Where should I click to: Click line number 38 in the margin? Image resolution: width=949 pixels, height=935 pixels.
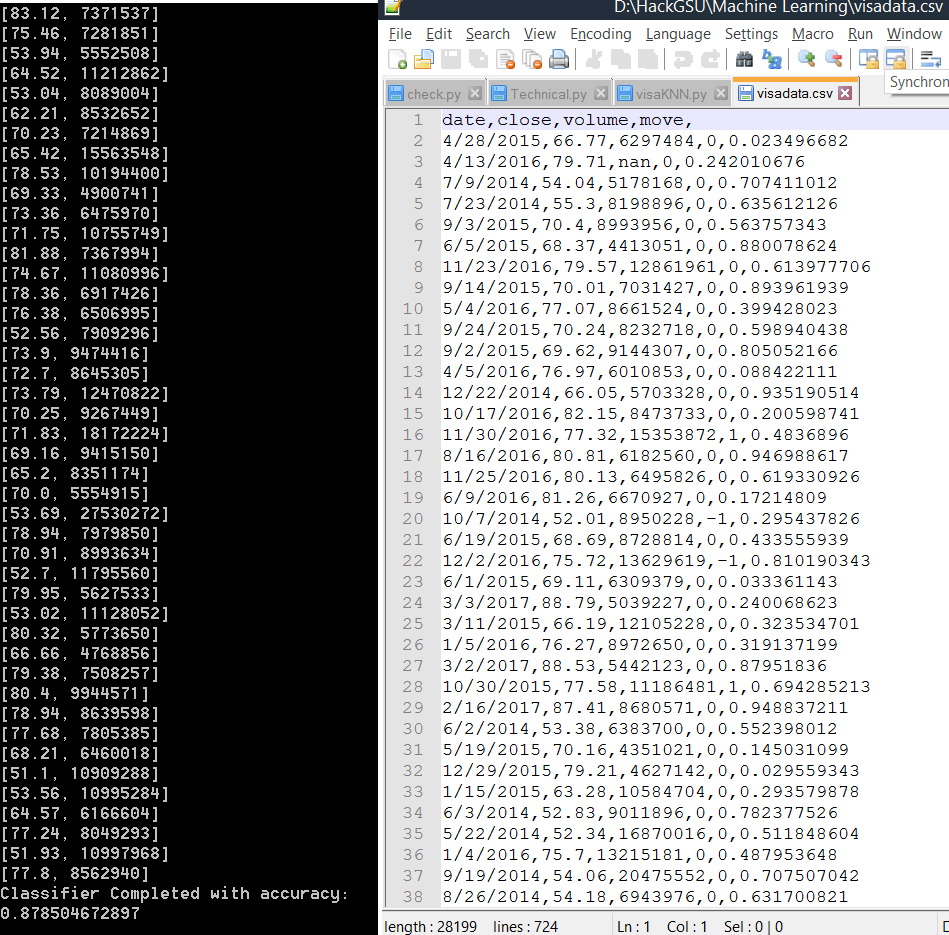click(x=413, y=897)
